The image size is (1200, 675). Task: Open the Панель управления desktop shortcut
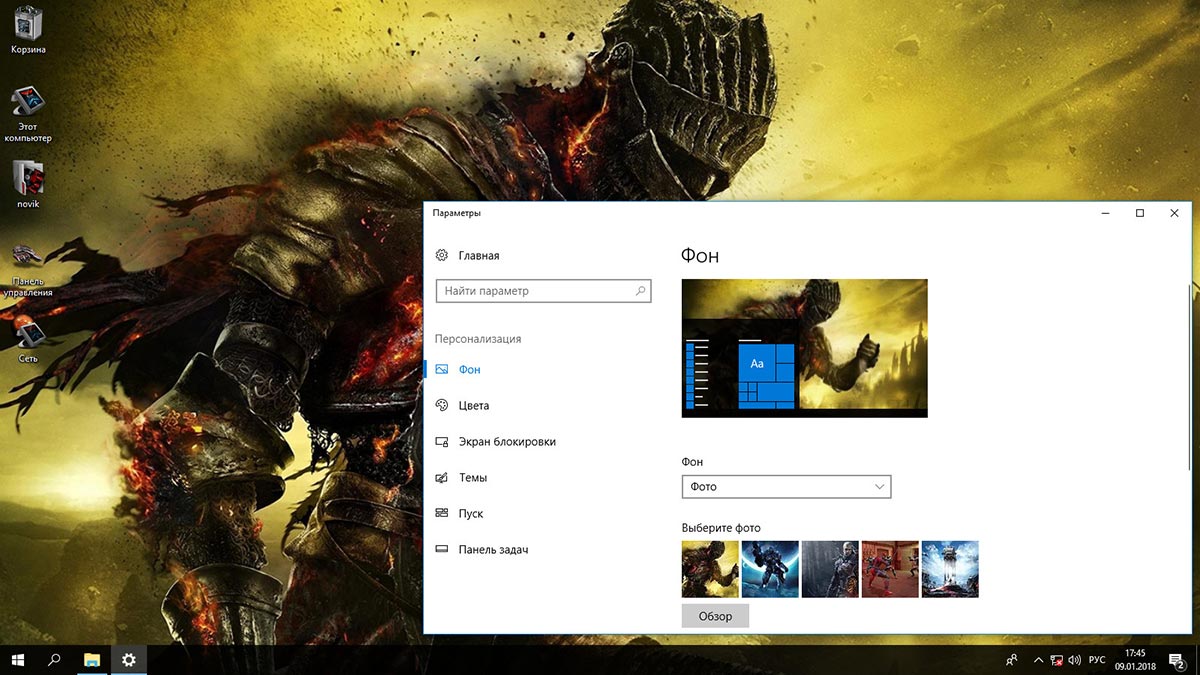[x=27, y=257]
